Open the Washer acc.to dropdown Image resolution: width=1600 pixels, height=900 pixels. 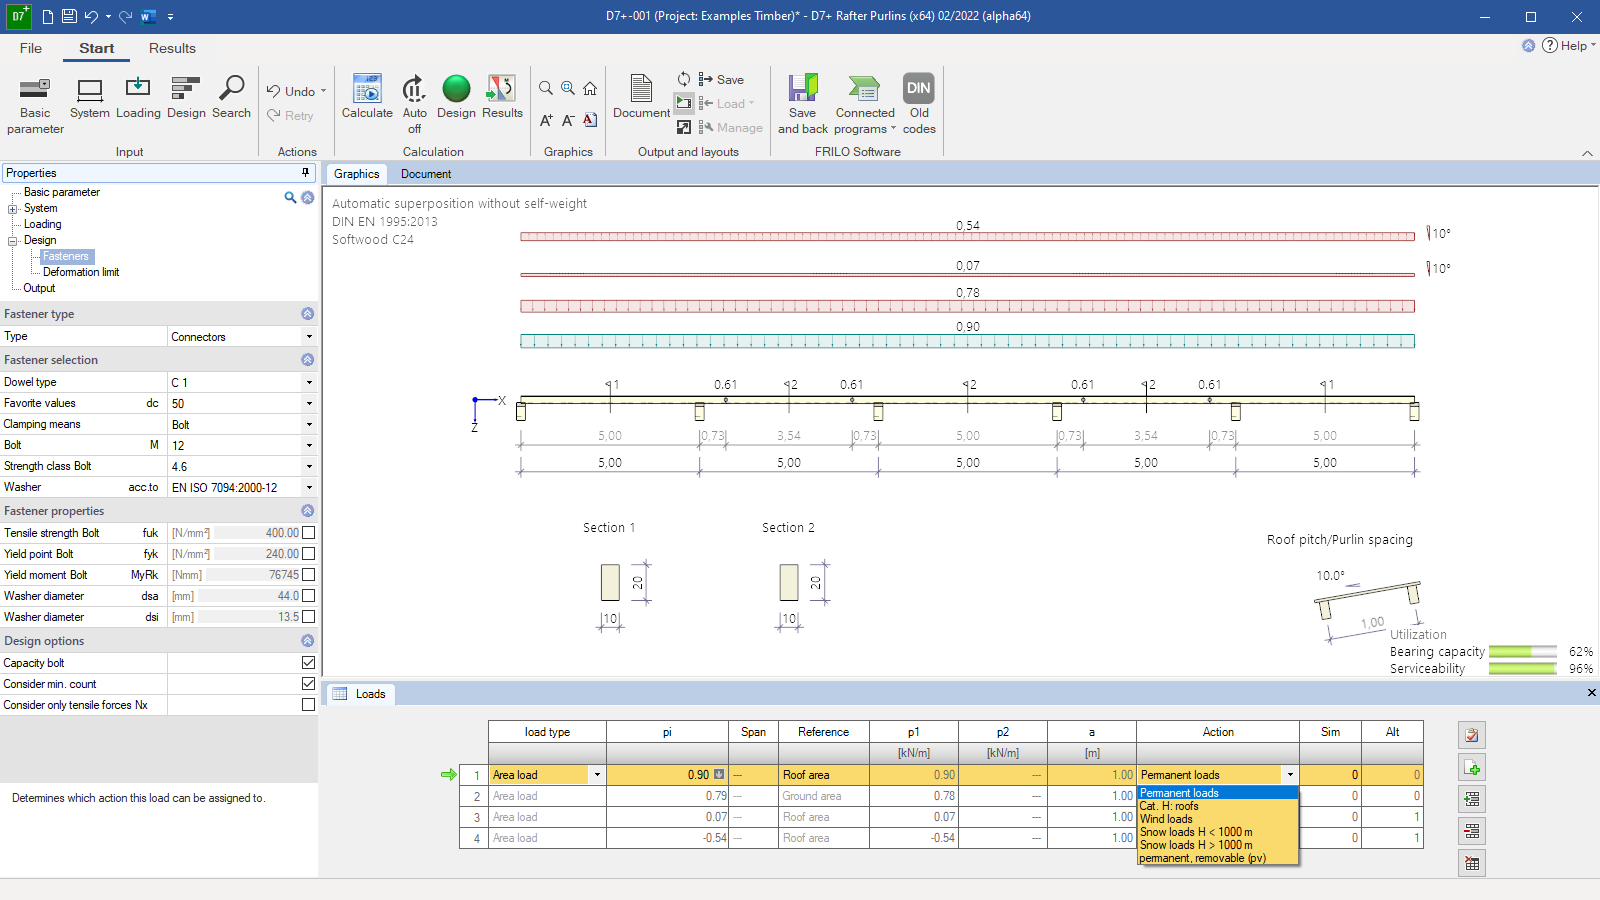click(309, 487)
